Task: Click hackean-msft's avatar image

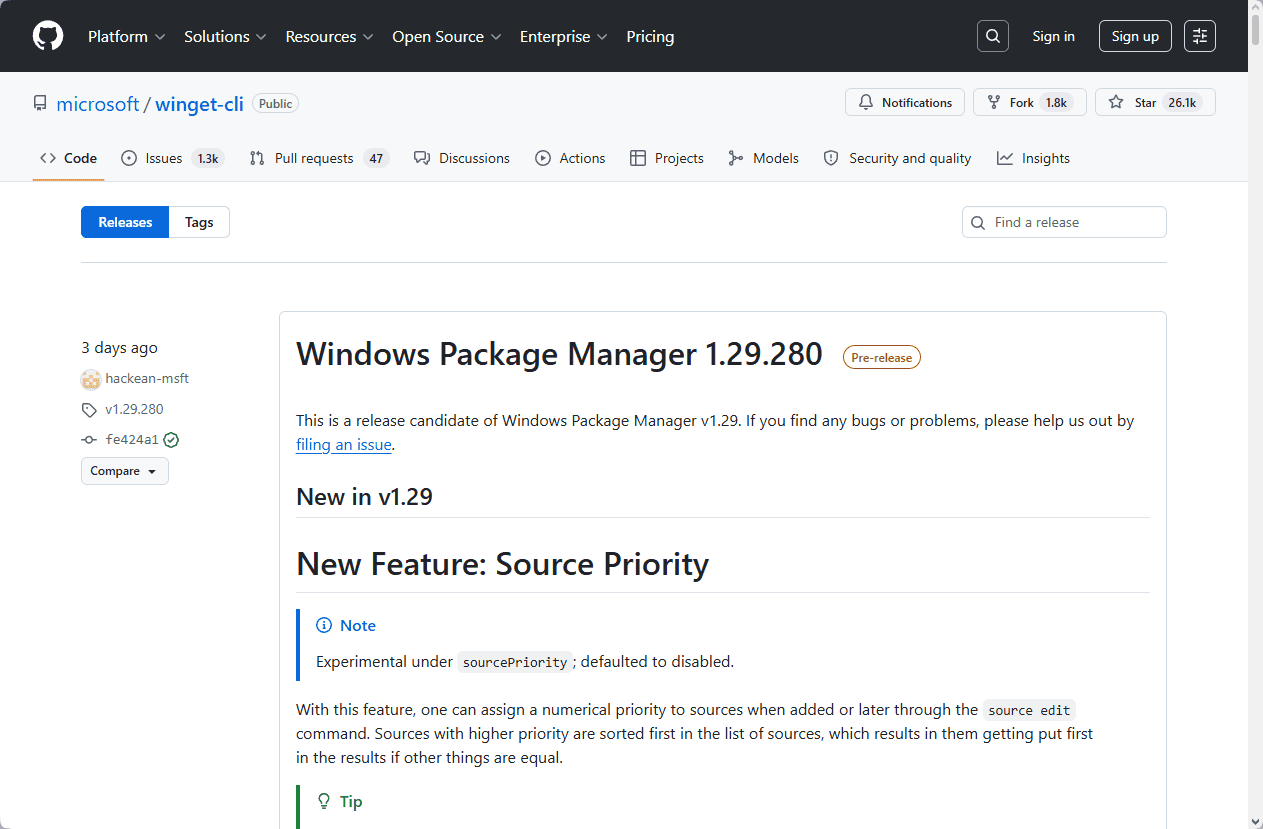Action: click(x=91, y=379)
